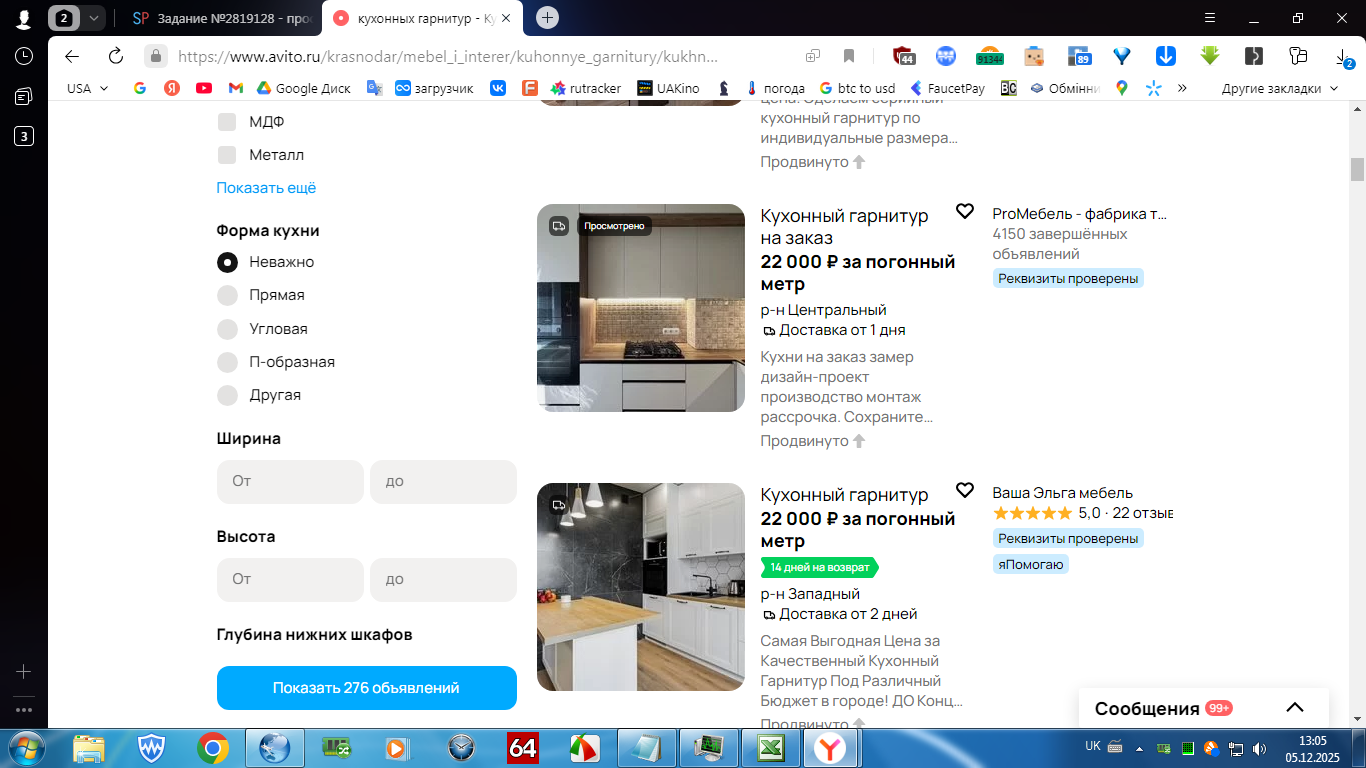Open the VK bookmark icon
1366x768 pixels.
498,88
